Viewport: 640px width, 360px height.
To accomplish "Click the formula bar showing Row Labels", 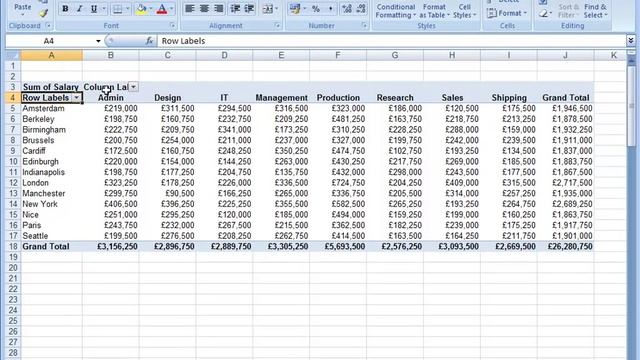I will [392, 41].
